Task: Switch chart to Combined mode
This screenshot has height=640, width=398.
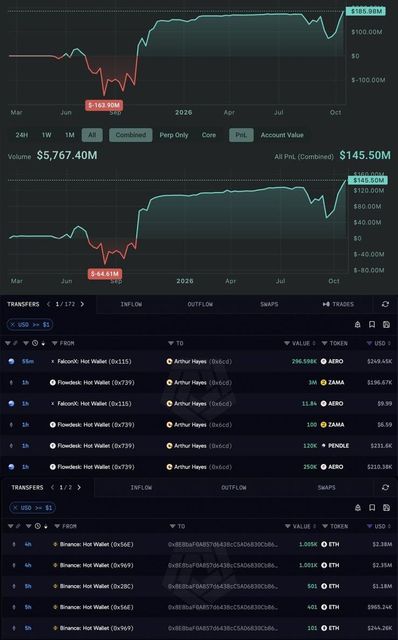Action: 131,135
